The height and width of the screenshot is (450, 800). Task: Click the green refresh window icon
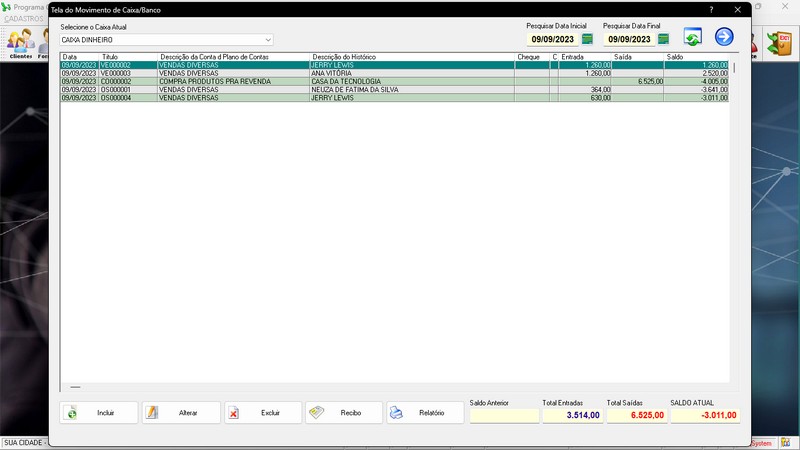(692, 37)
